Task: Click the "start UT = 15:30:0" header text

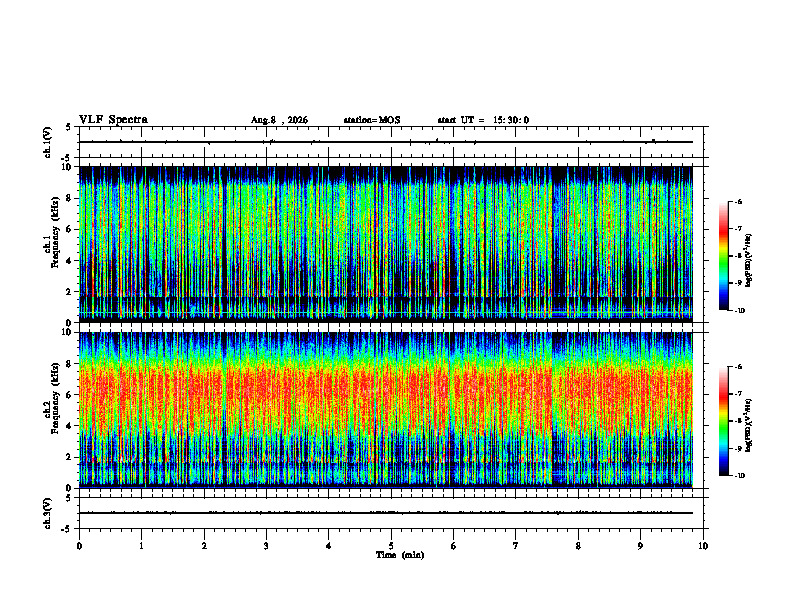Action: 483,120
